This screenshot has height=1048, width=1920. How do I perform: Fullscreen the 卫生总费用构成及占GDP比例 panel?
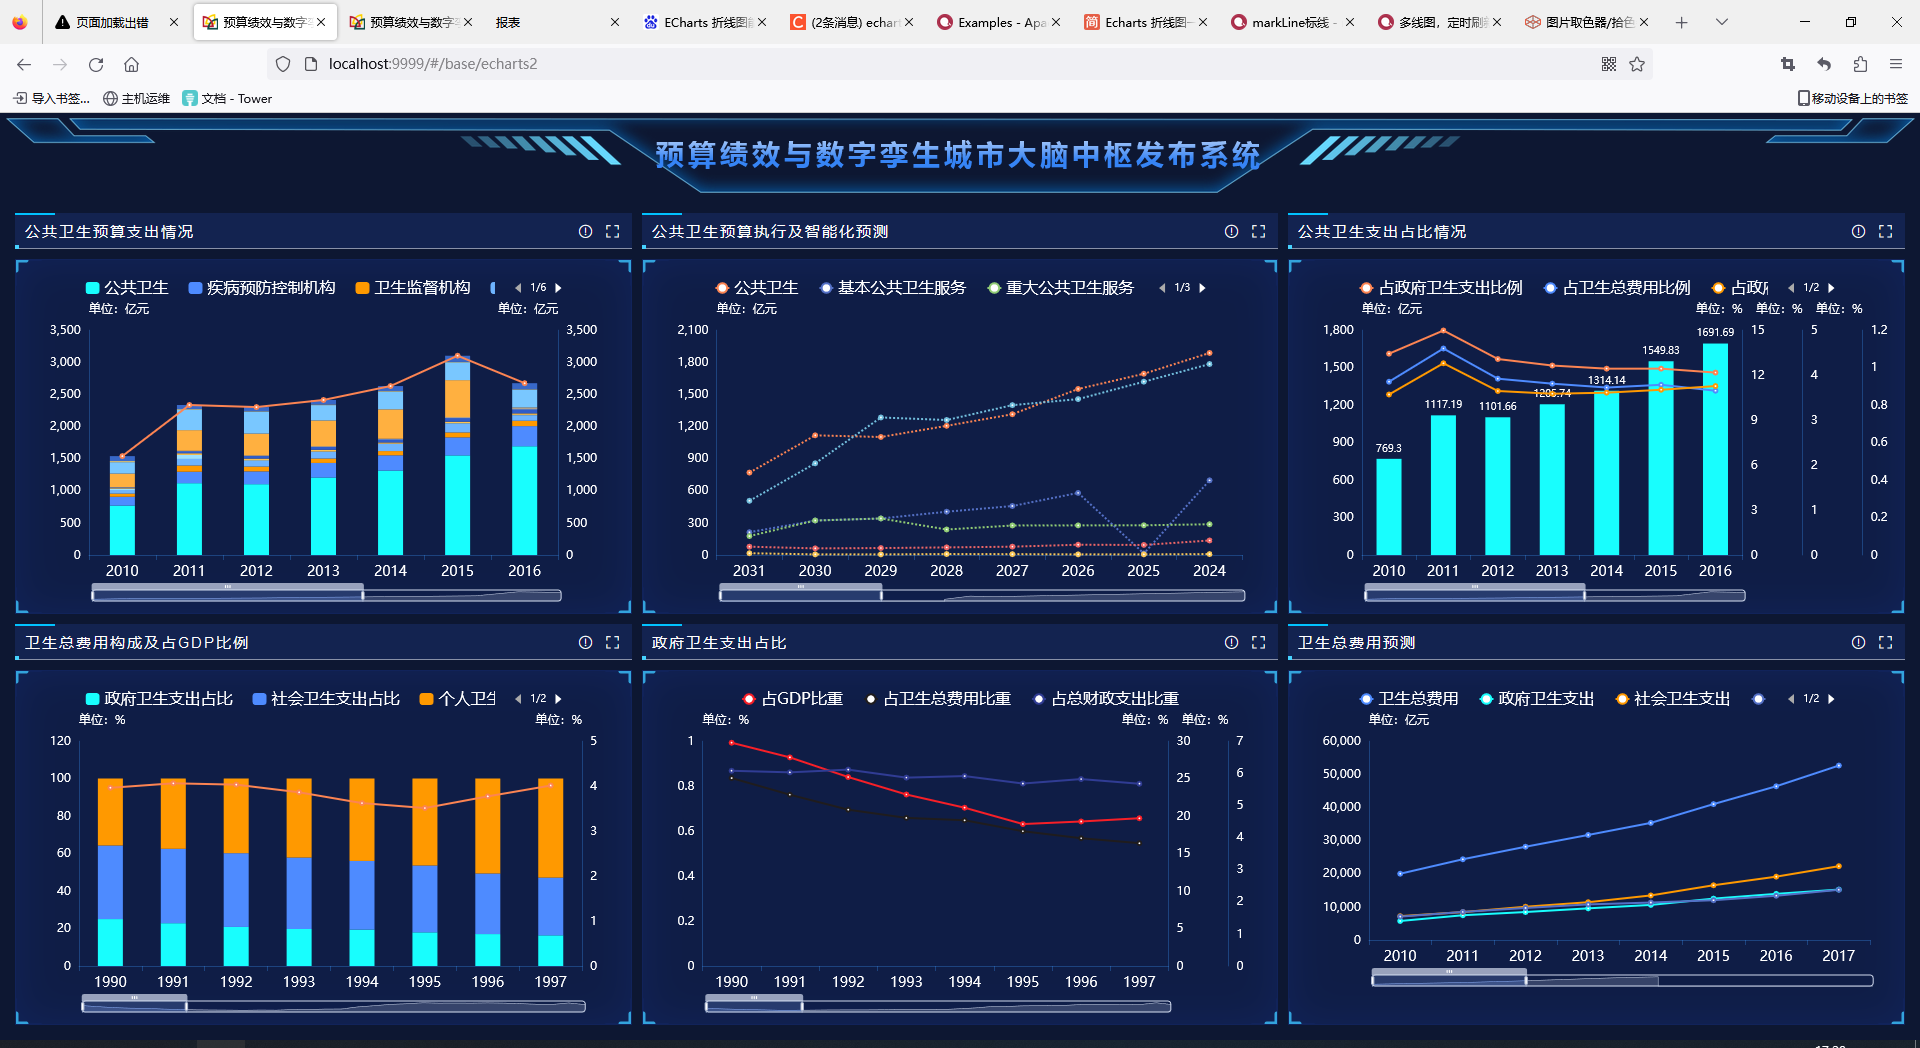(613, 642)
